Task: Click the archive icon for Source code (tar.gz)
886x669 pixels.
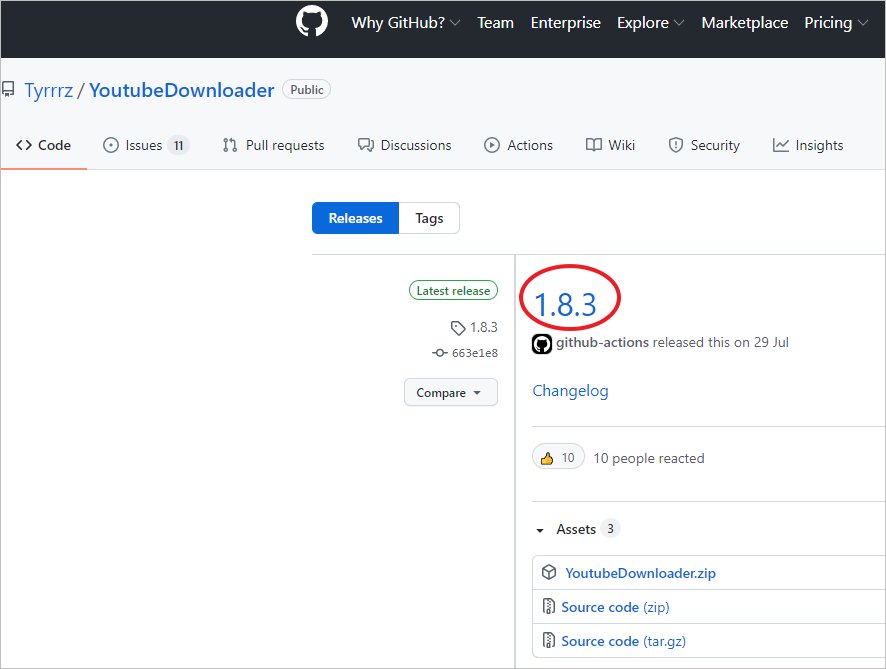Action: (549, 641)
